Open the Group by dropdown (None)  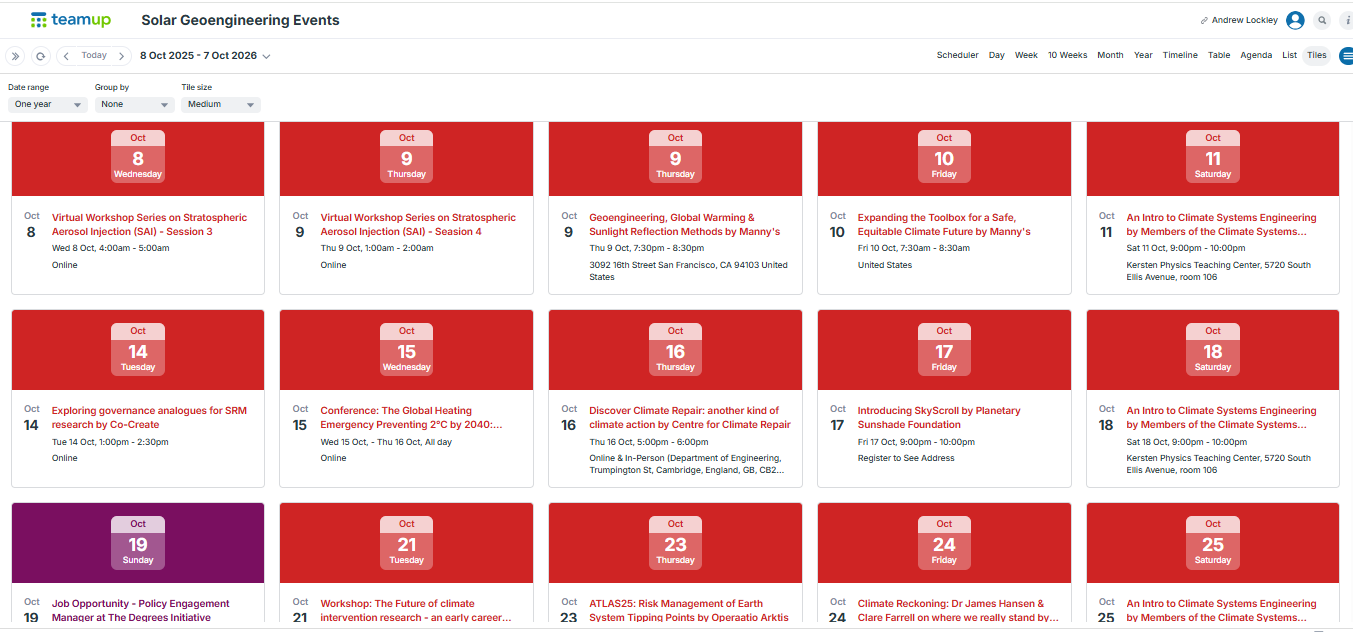tap(134, 104)
